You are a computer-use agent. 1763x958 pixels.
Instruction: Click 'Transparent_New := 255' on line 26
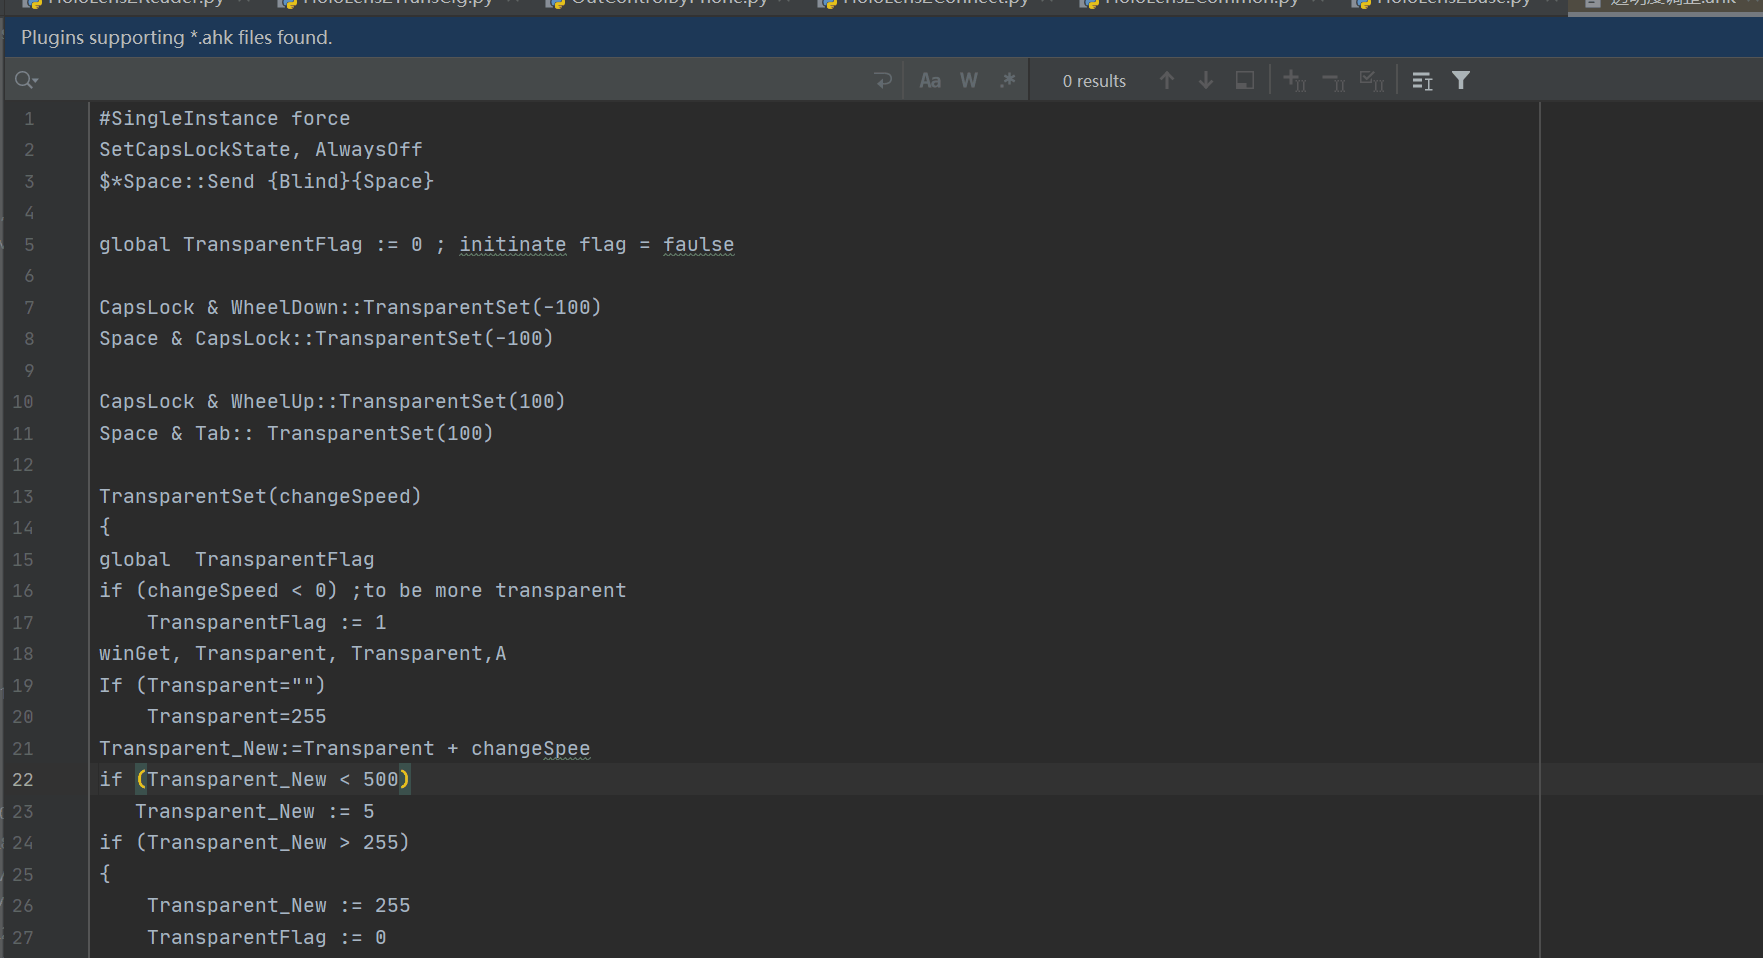pos(279,905)
